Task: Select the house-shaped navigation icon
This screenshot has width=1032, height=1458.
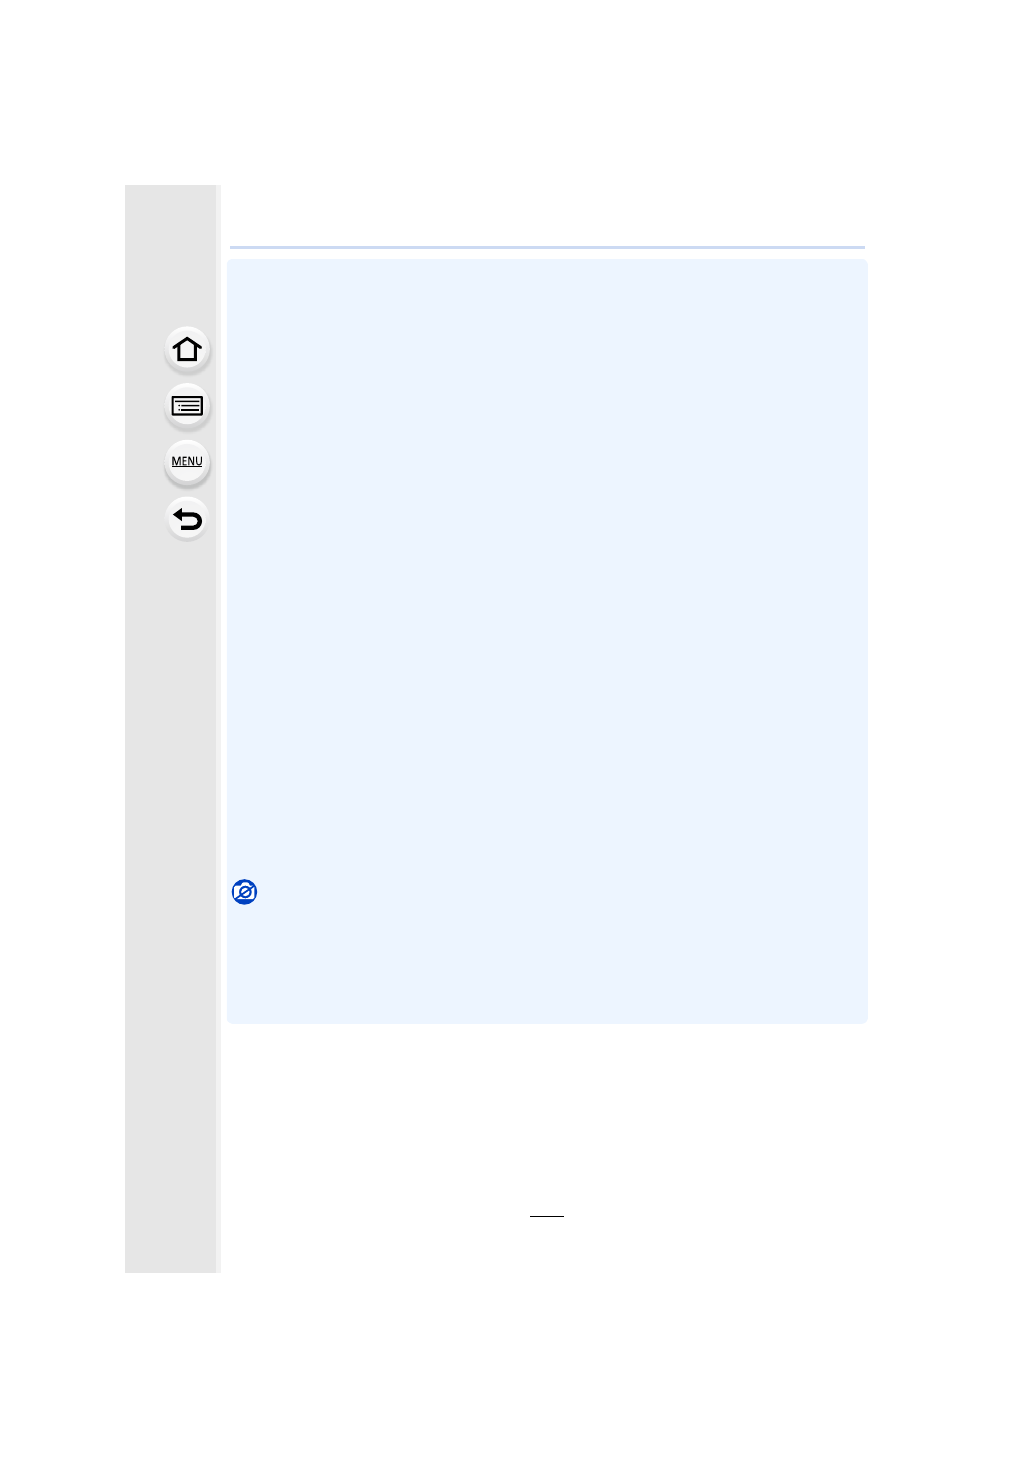Action: coord(187,350)
